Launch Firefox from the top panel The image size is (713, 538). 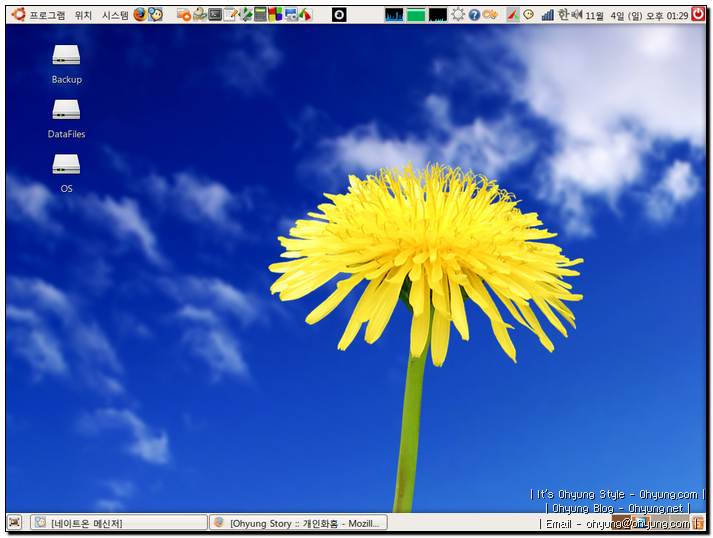pos(140,15)
